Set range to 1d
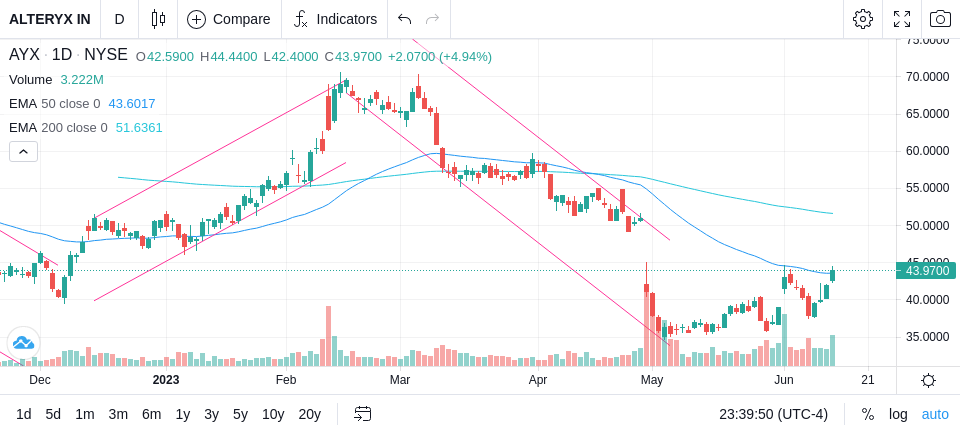 pyautogui.click(x=23, y=415)
